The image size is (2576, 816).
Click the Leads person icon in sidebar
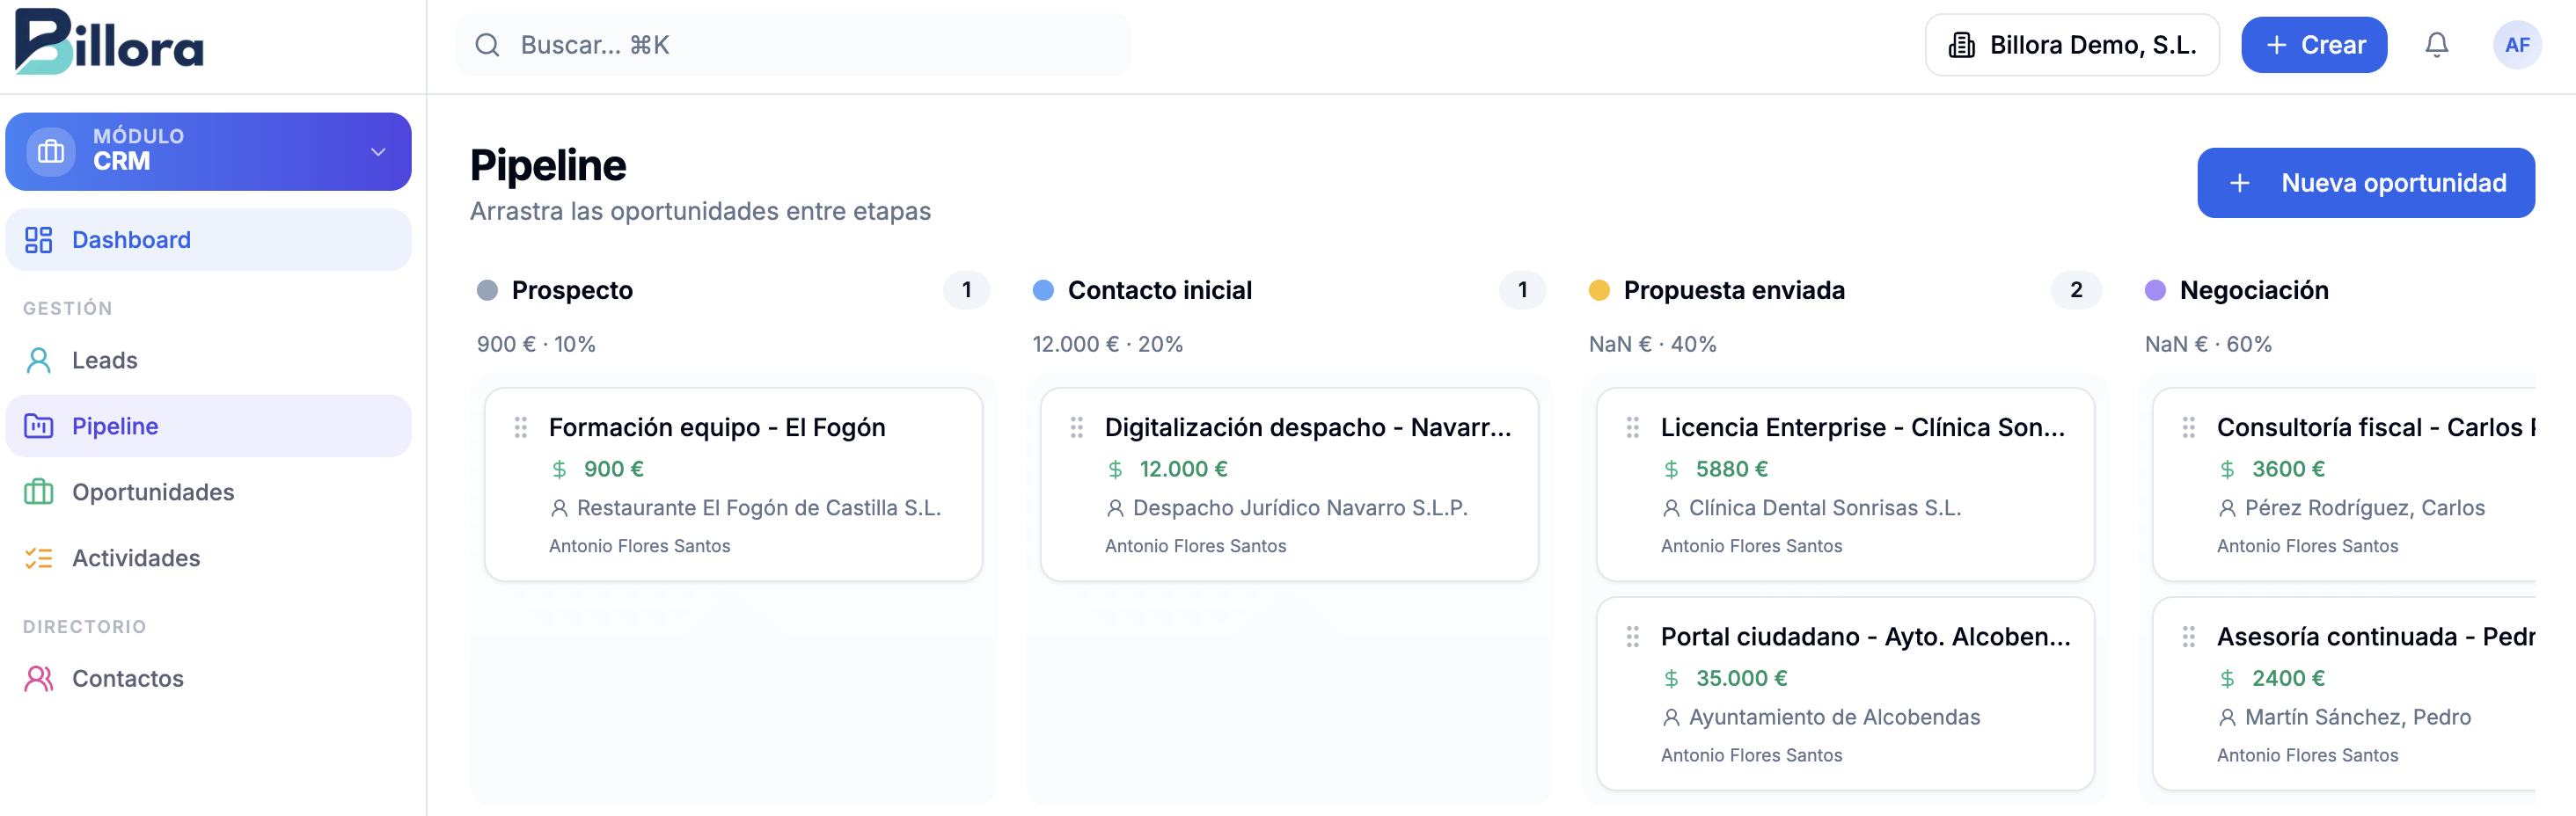pyautogui.click(x=39, y=359)
